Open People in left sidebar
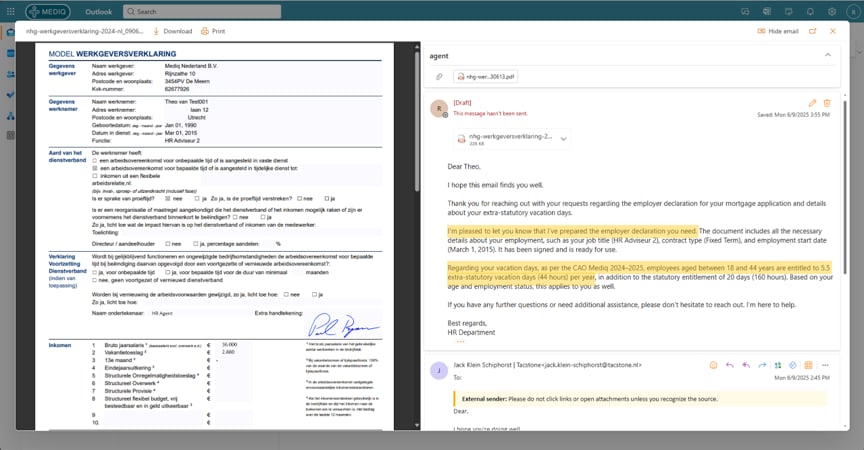This screenshot has height=450, width=864. pos(10,74)
